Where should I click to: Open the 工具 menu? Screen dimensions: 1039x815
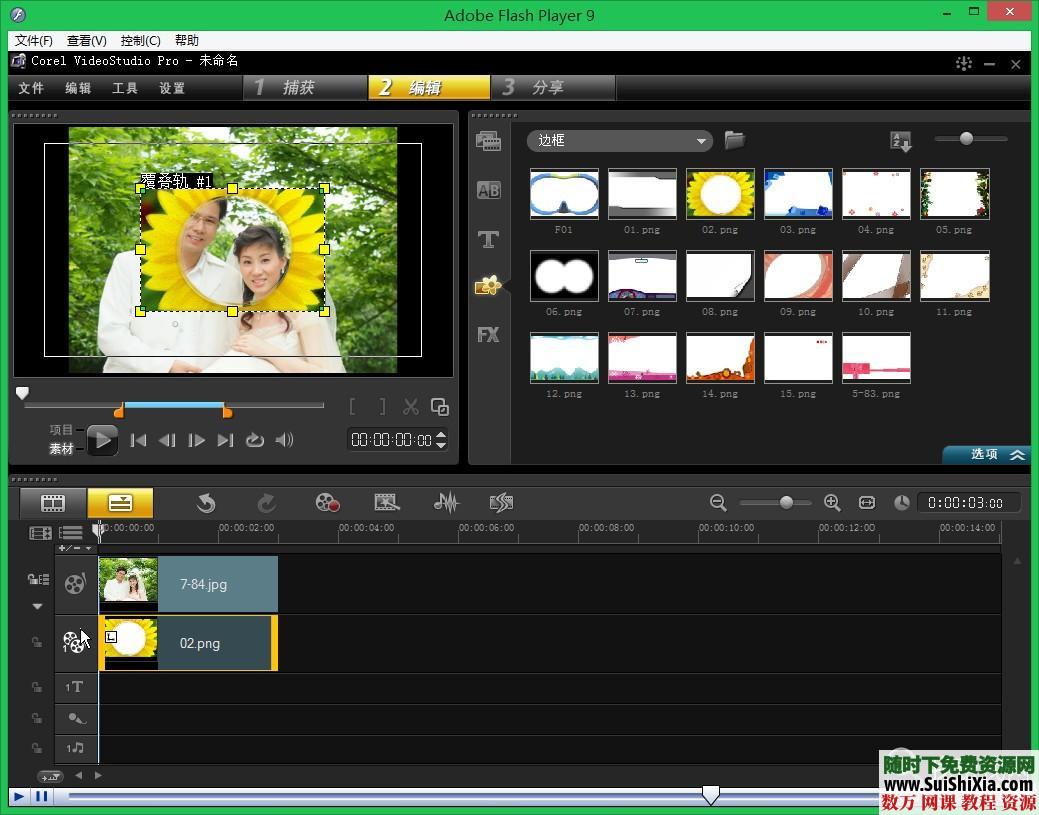[125, 88]
